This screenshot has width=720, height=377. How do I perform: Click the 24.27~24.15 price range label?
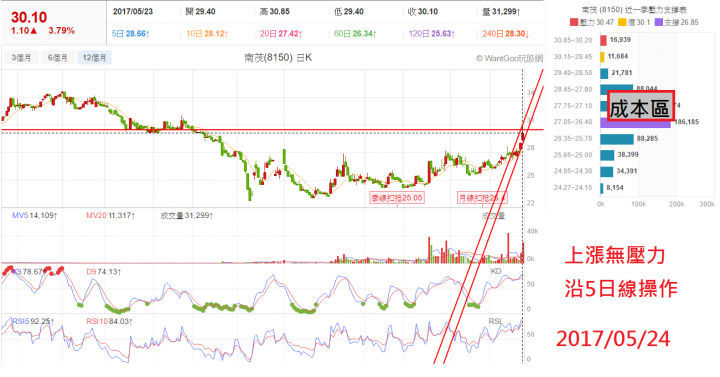pos(573,187)
